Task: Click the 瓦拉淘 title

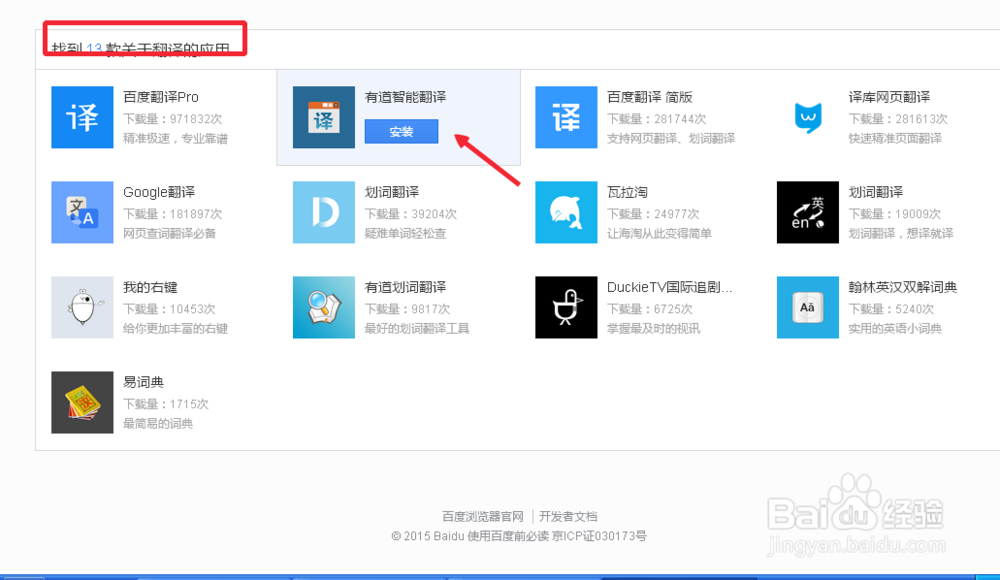Action: (628, 192)
